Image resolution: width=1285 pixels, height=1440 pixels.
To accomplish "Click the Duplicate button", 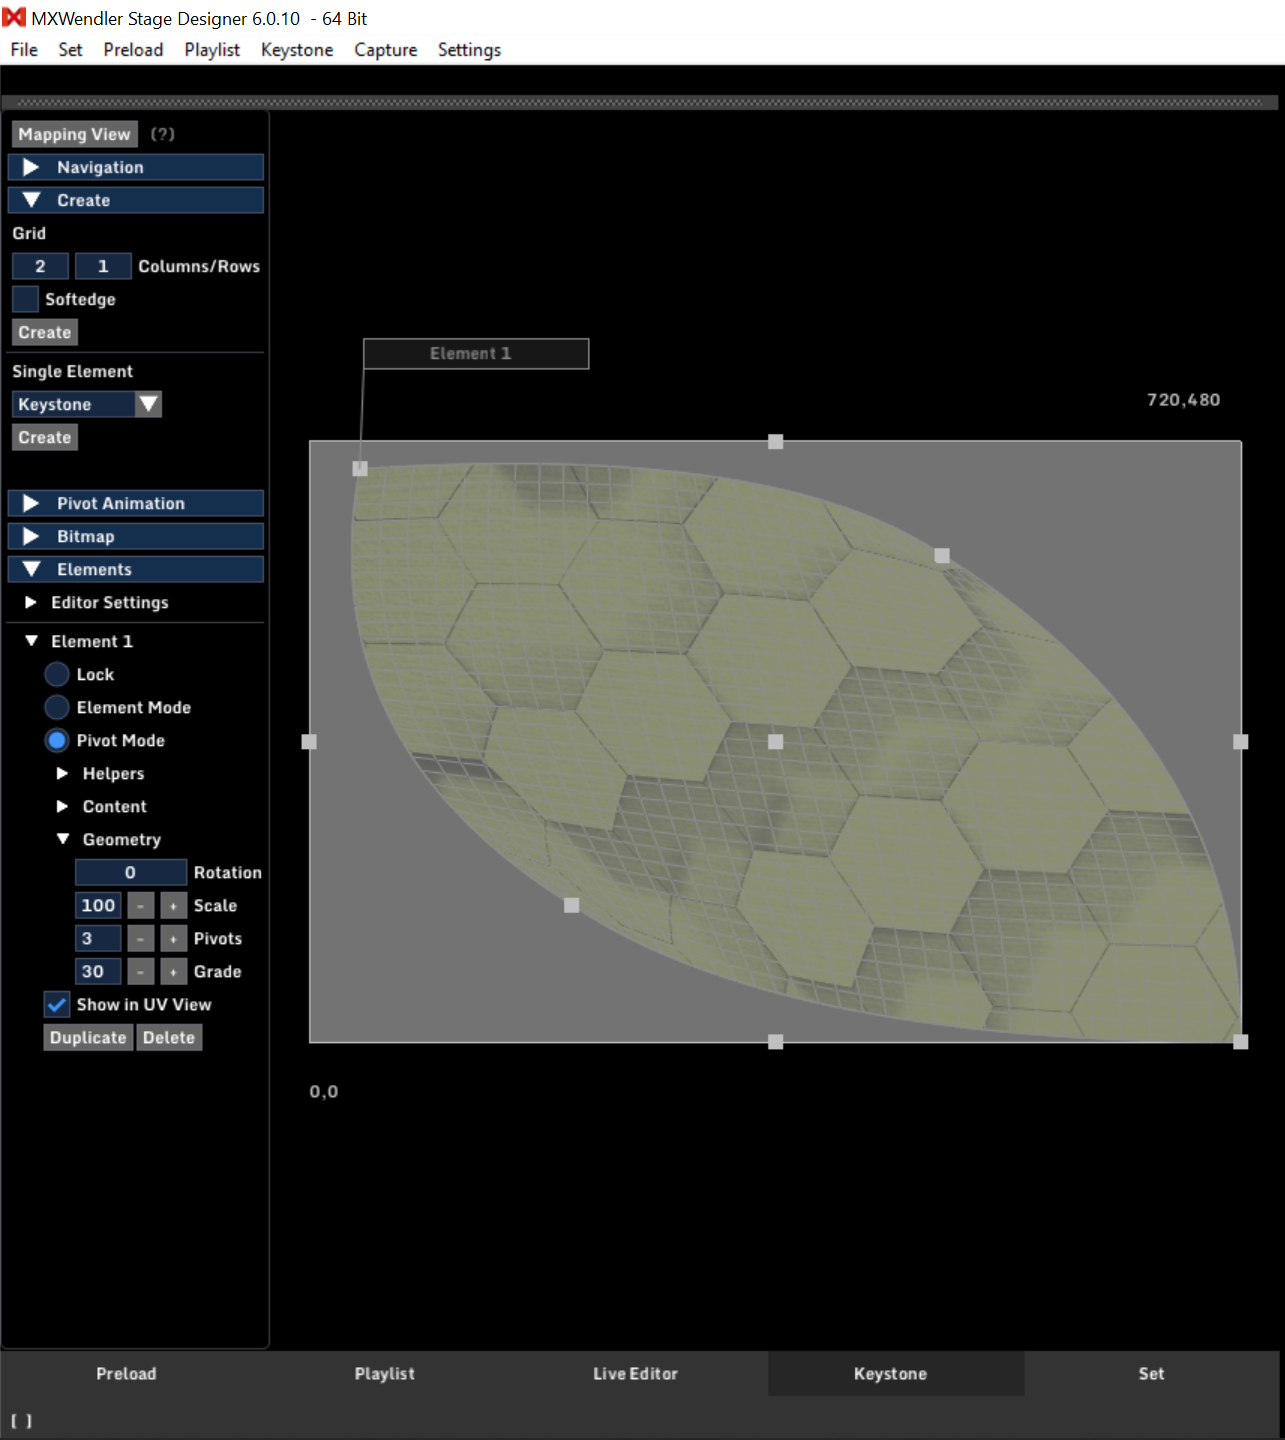I will 88,1037.
